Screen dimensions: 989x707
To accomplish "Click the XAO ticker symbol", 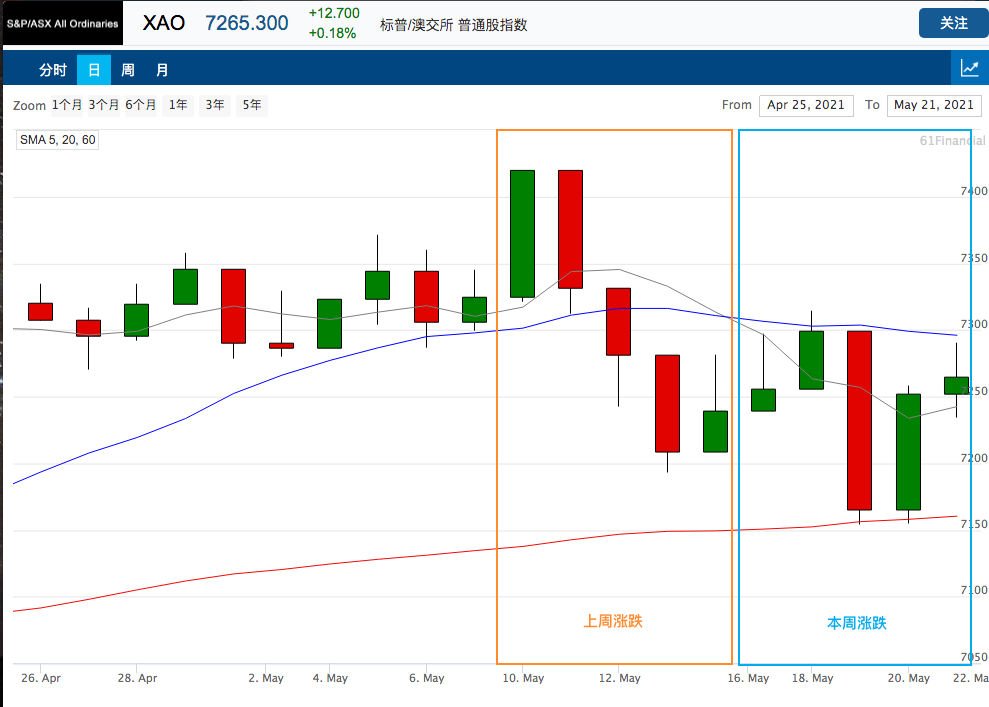I will pyautogui.click(x=164, y=23).
